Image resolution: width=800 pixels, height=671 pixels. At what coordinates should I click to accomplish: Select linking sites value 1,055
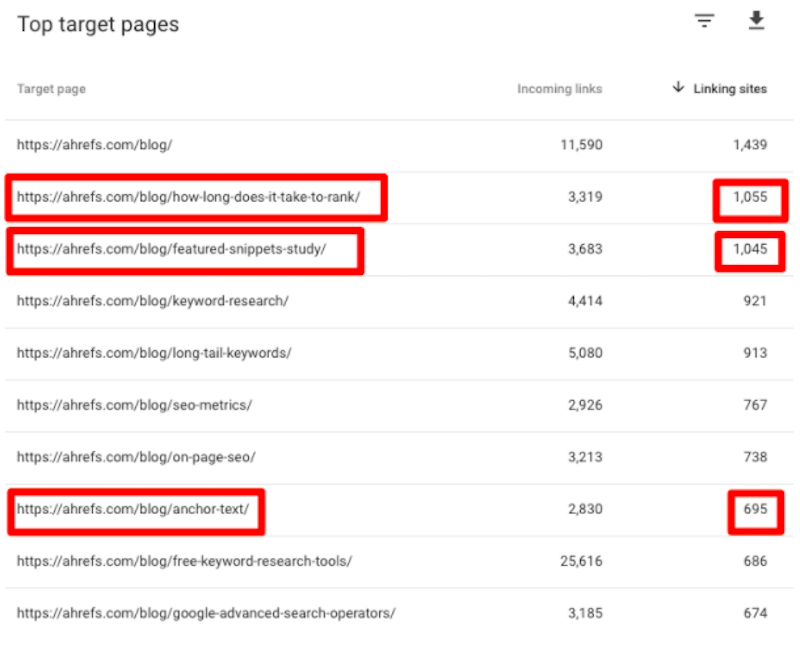coord(750,197)
